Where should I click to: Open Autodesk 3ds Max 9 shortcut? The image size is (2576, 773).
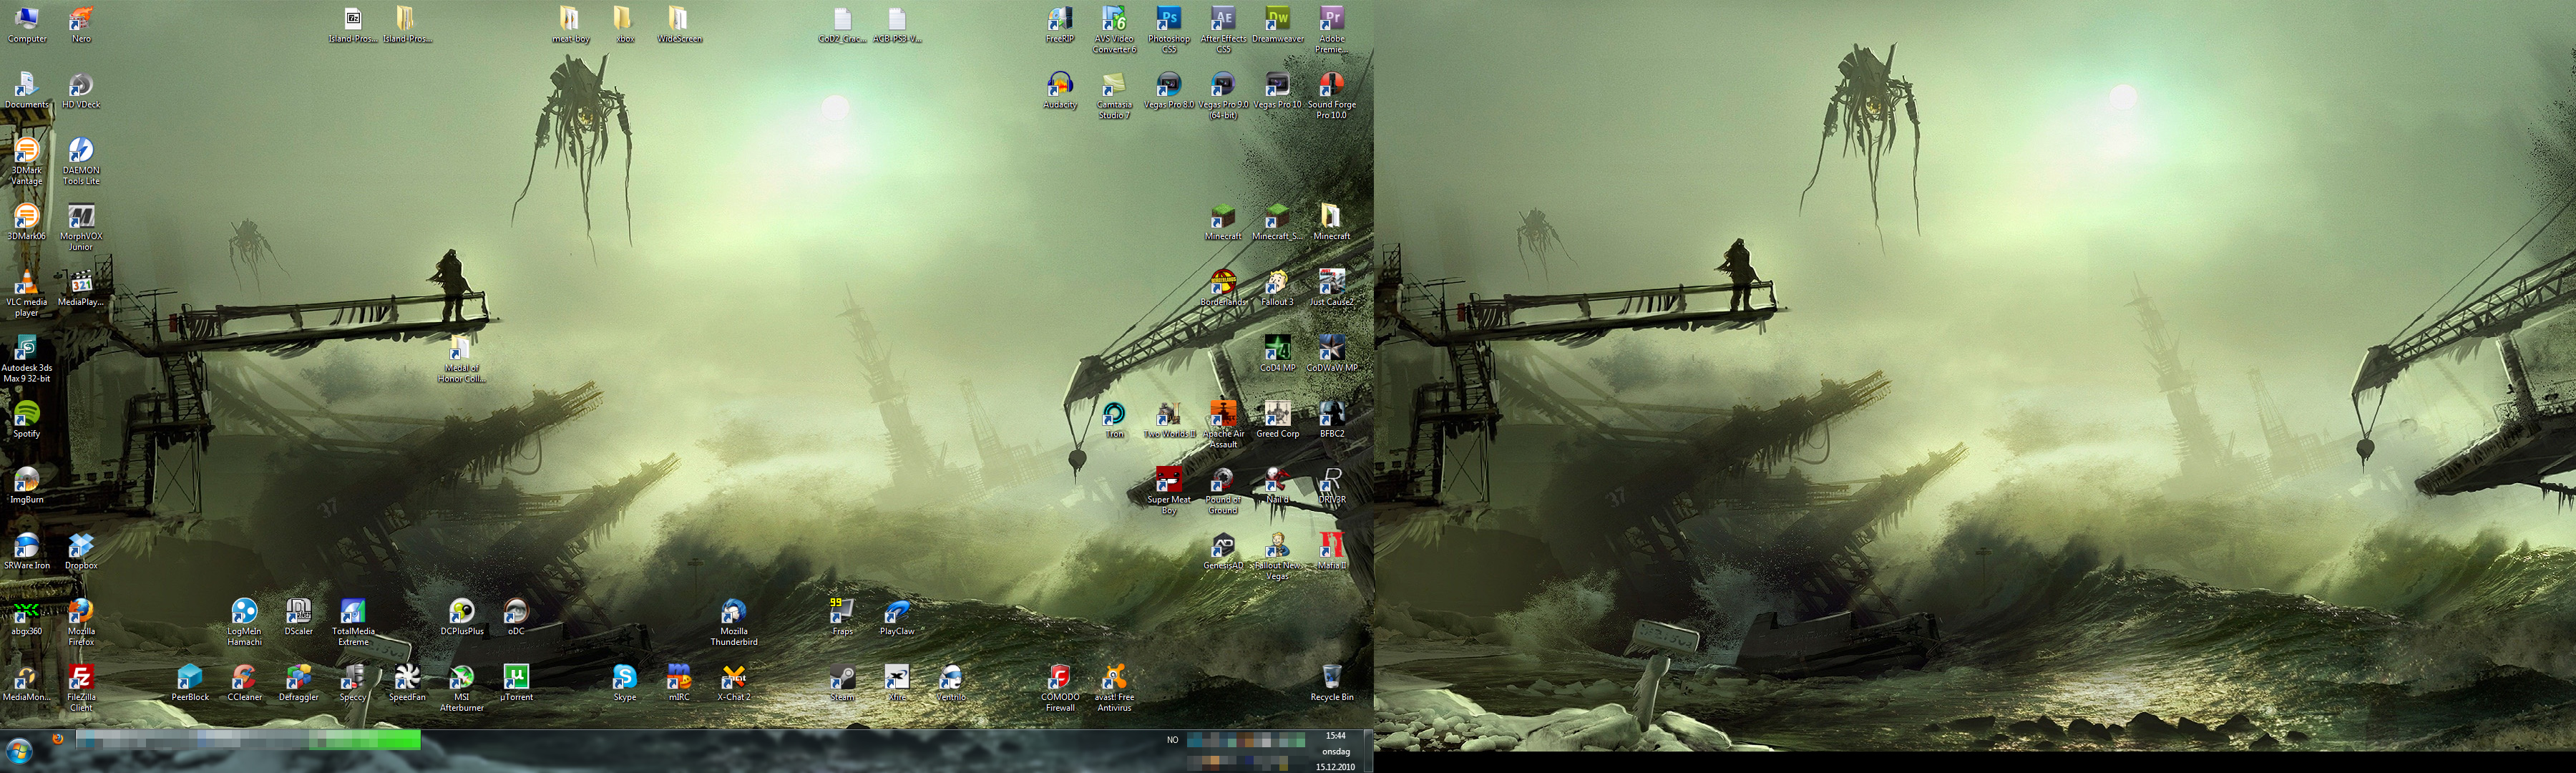(x=27, y=359)
